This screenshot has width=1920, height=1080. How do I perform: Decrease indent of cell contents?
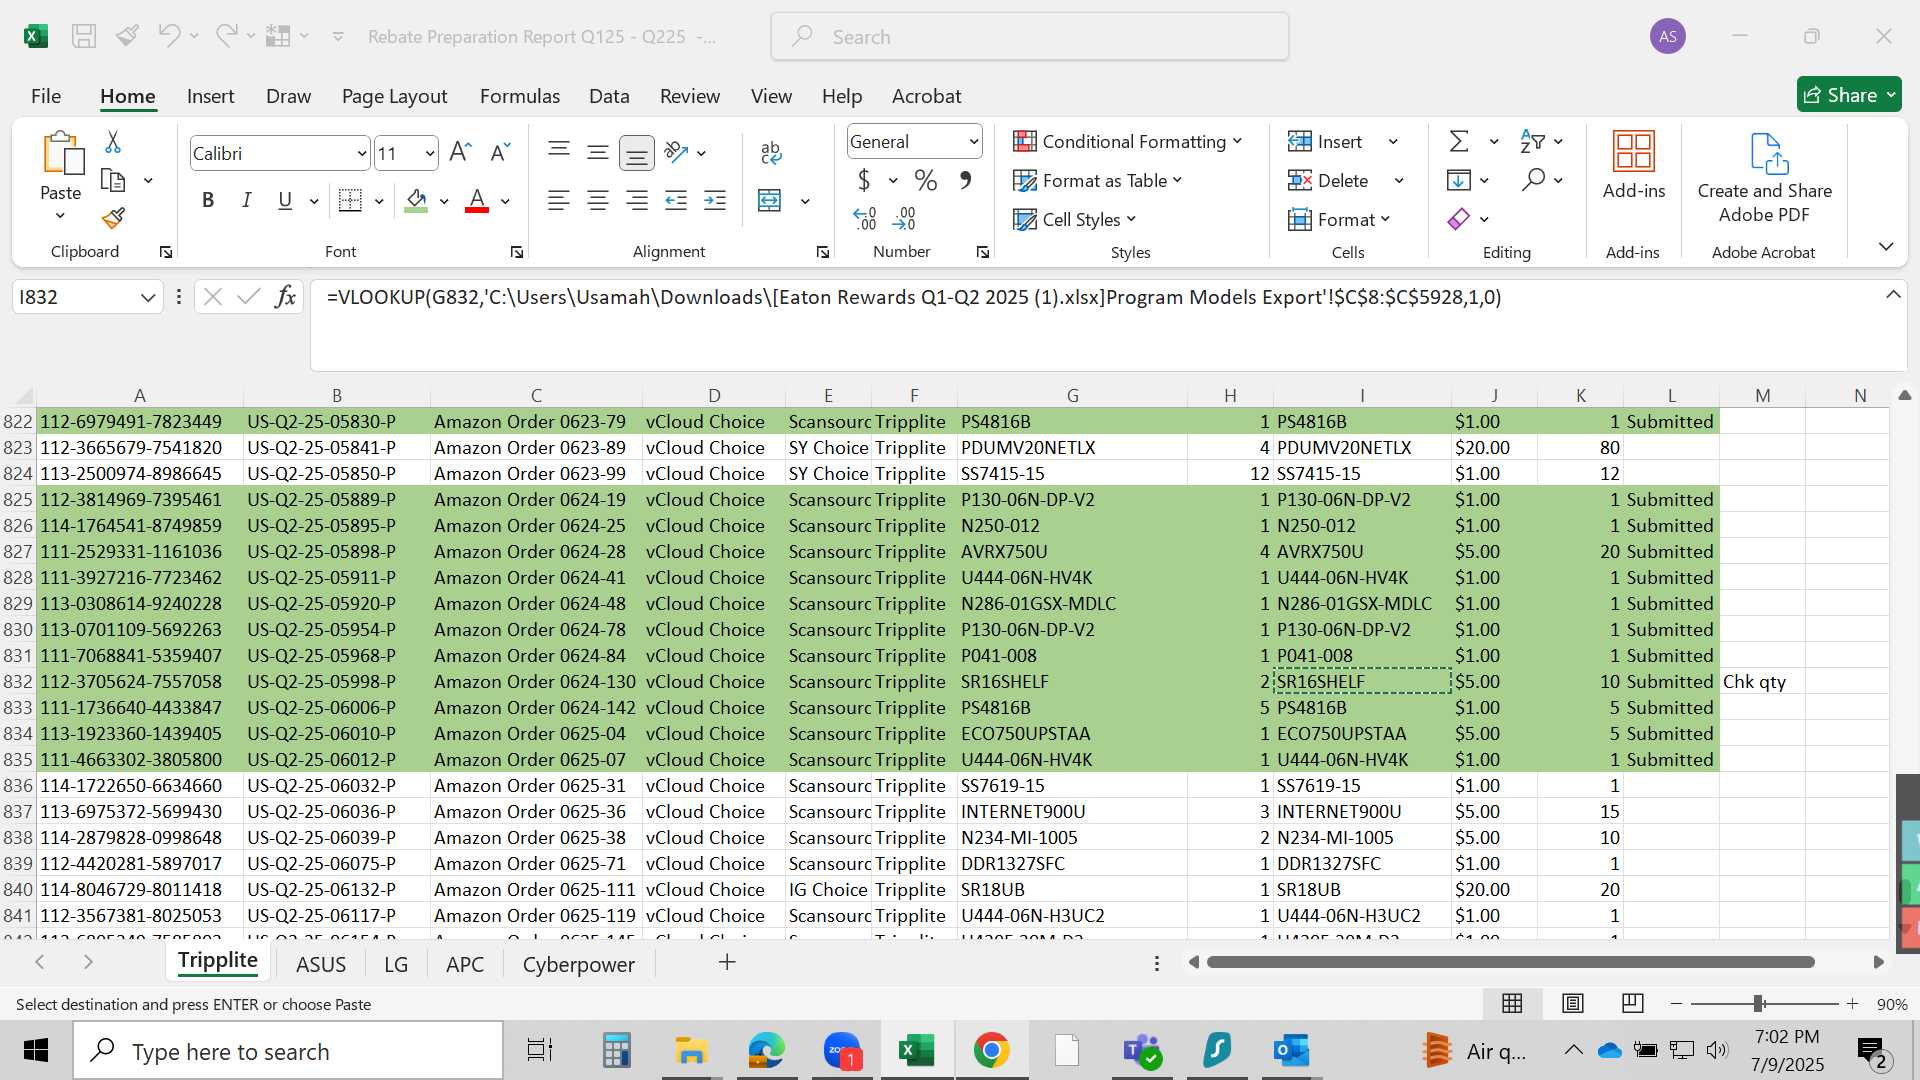[676, 201]
